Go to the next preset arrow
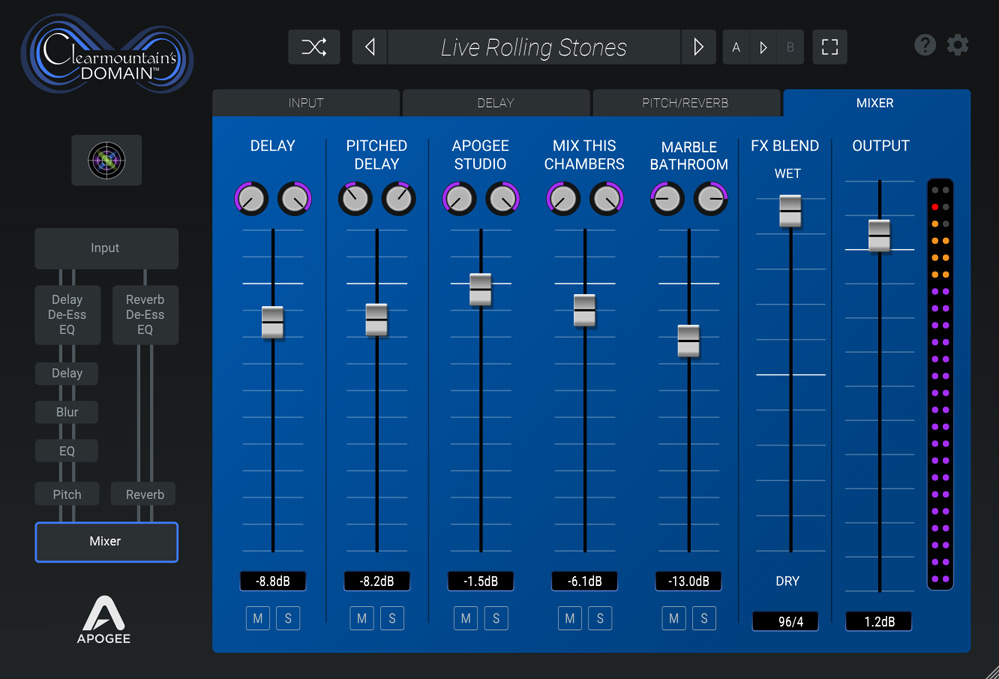 click(698, 47)
